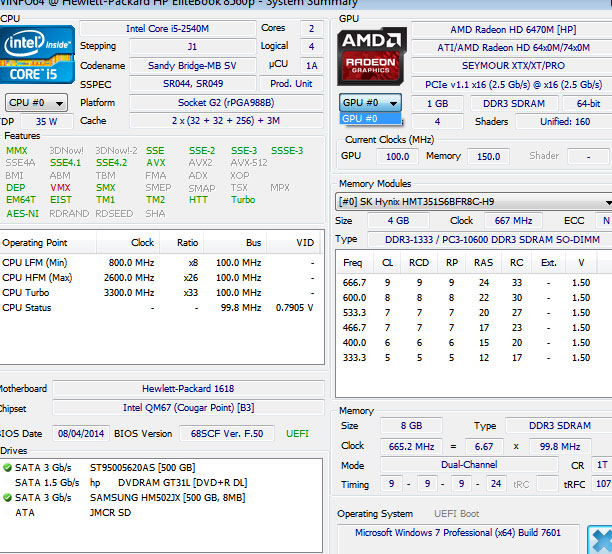Select the CPU Turbo row

coord(161,293)
